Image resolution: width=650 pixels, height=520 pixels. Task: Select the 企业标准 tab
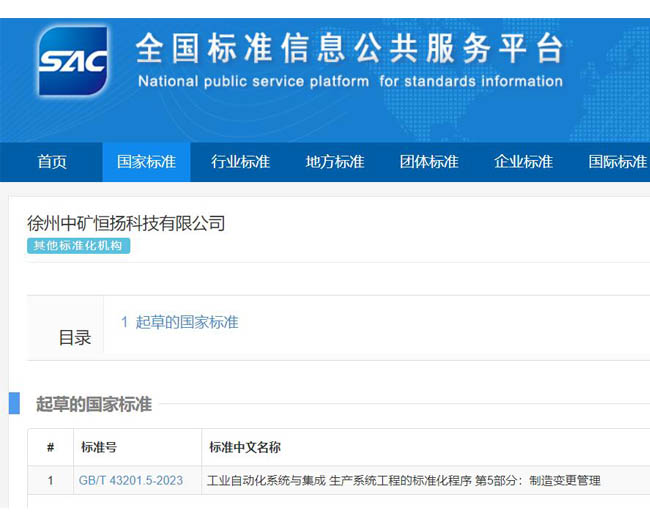click(523, 162)
